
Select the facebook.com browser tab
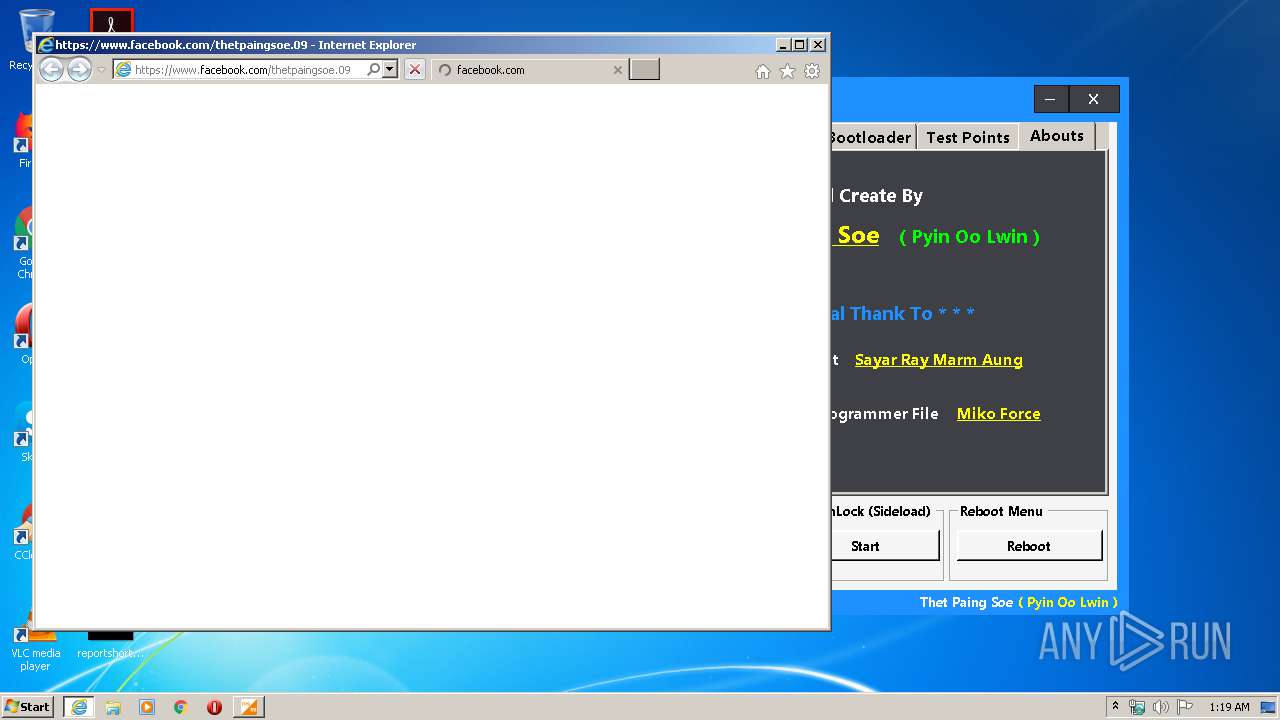pos(530,70)
